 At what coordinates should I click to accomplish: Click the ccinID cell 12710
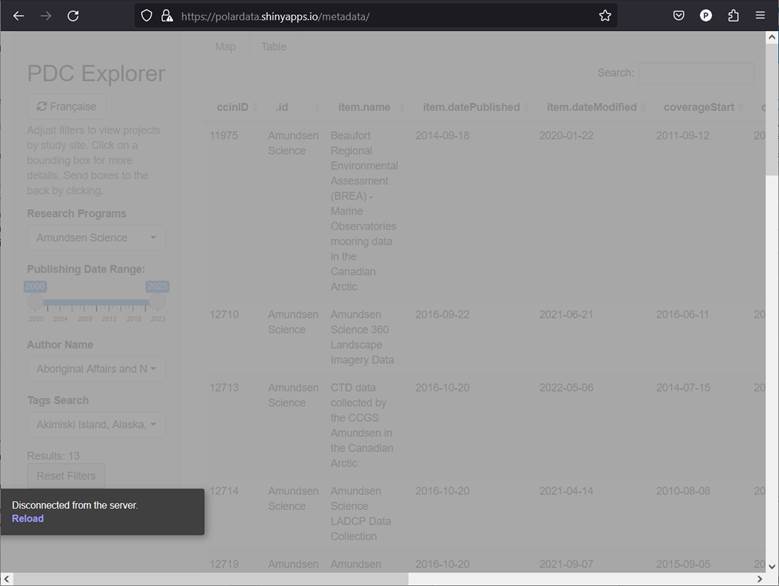(x=224, y=315)
